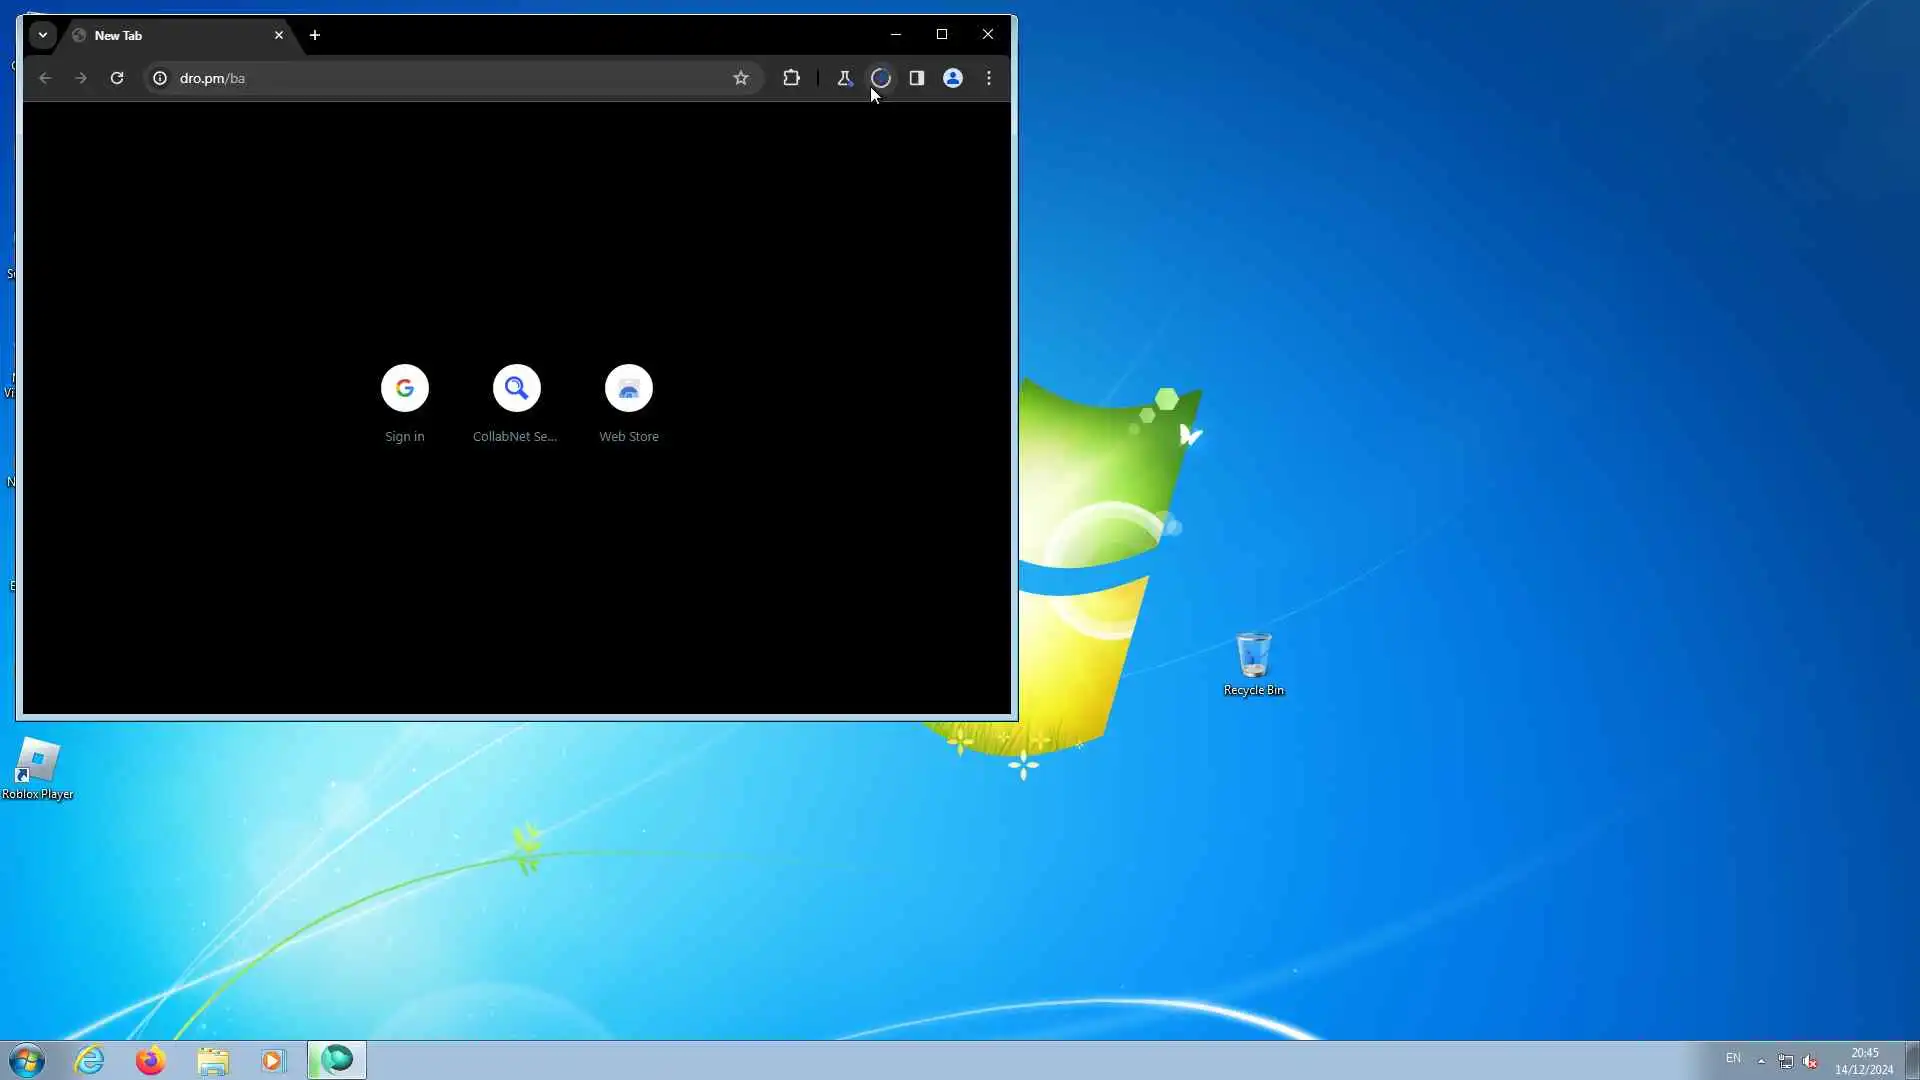Launch Firefox from the taskbar
Viewport: 1920px width, 1080px height.
point(151,1060)
